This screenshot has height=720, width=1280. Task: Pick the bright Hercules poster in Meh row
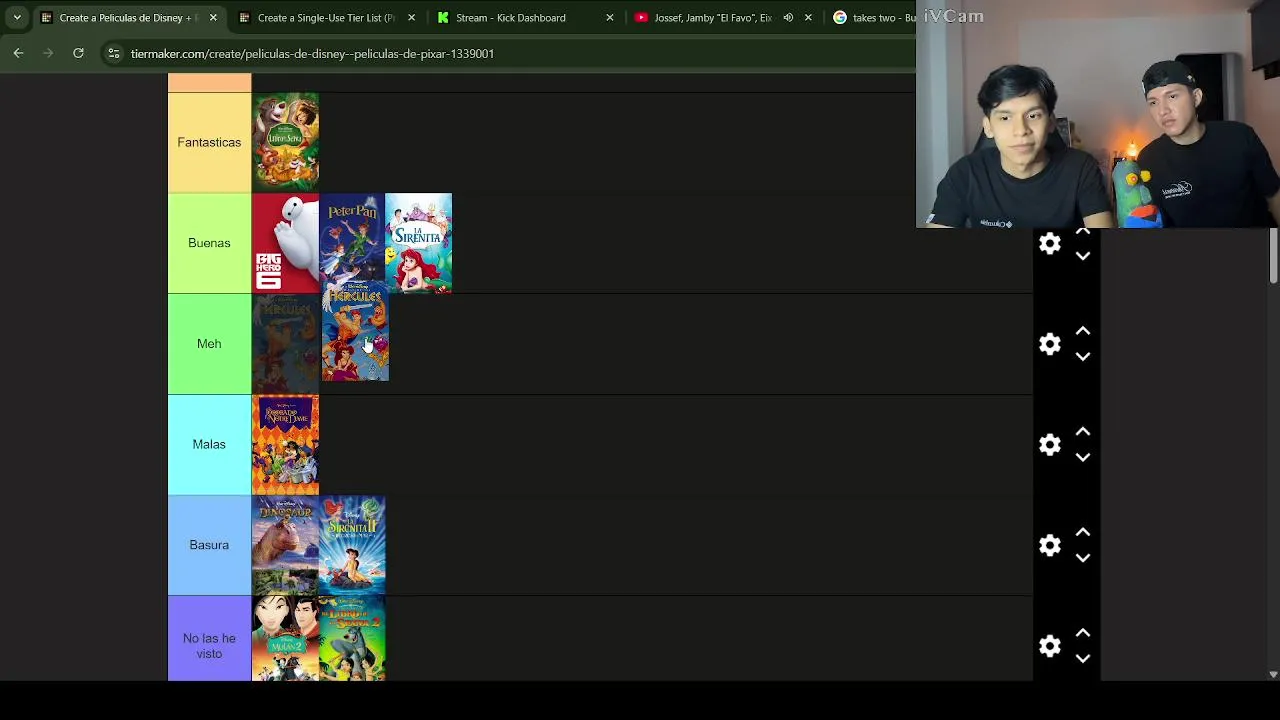(355, 333)
